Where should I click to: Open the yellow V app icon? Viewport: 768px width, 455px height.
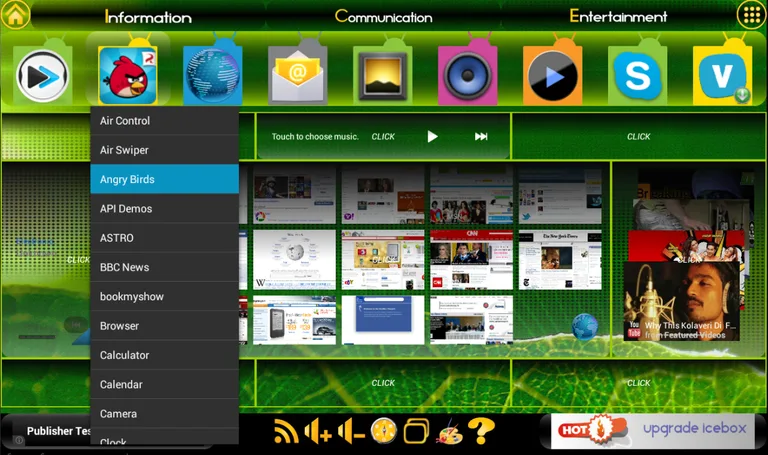722,76
